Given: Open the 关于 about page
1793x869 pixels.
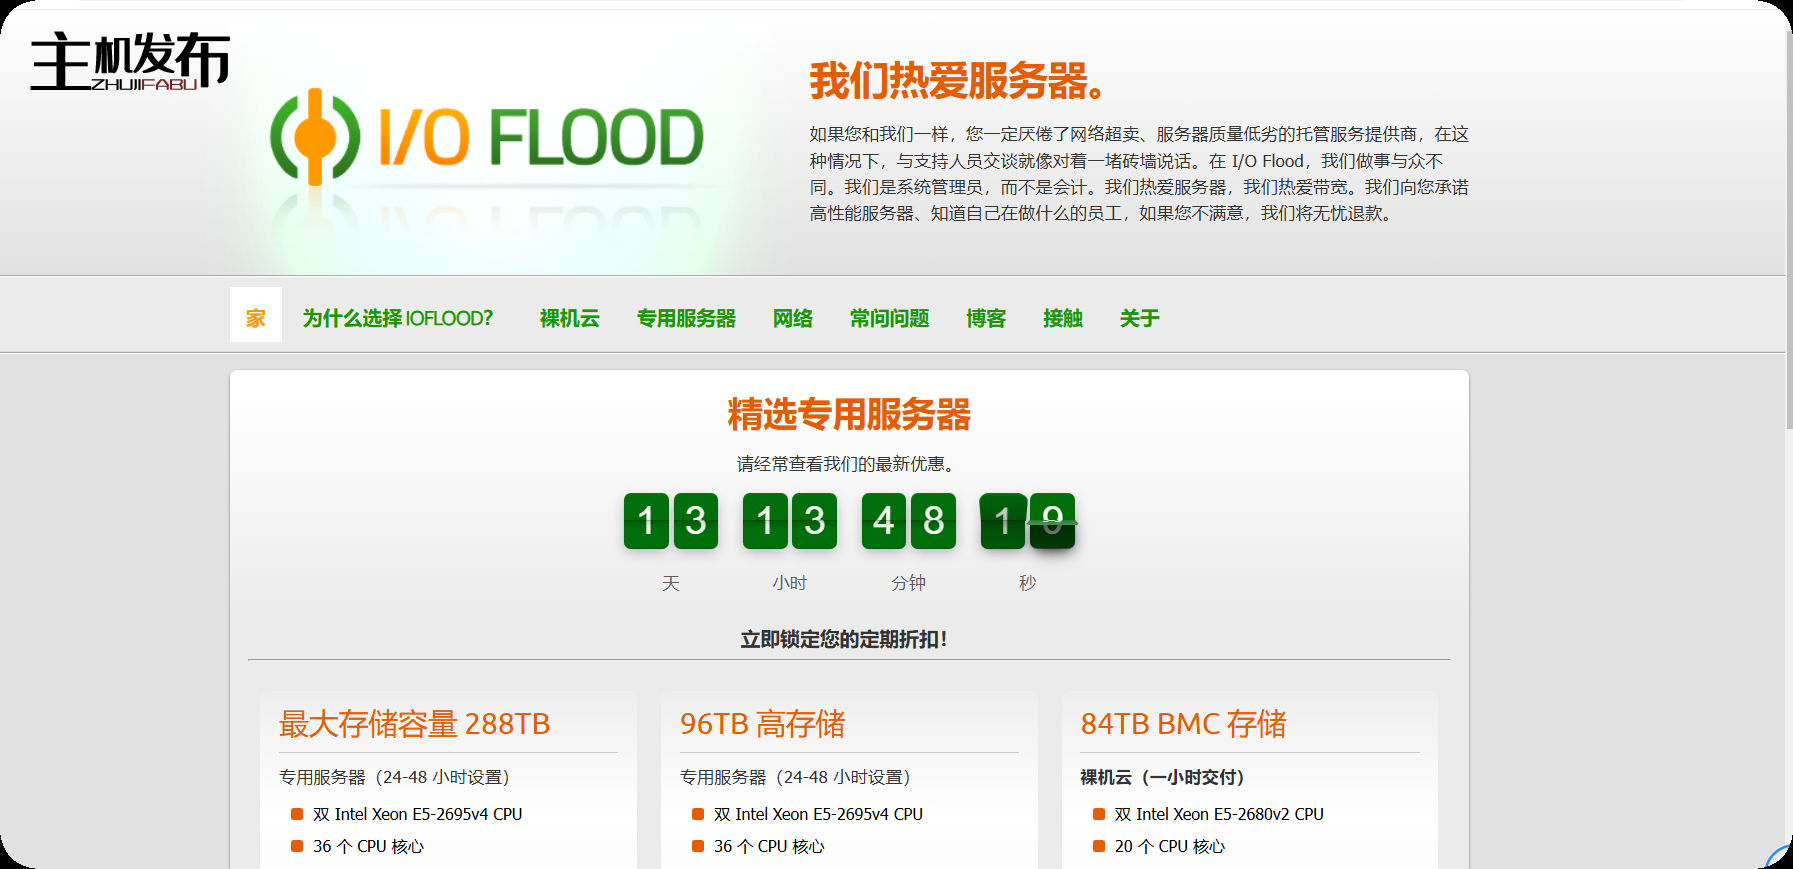Looking at the screenshot, I should click(x=1139, y=318).
